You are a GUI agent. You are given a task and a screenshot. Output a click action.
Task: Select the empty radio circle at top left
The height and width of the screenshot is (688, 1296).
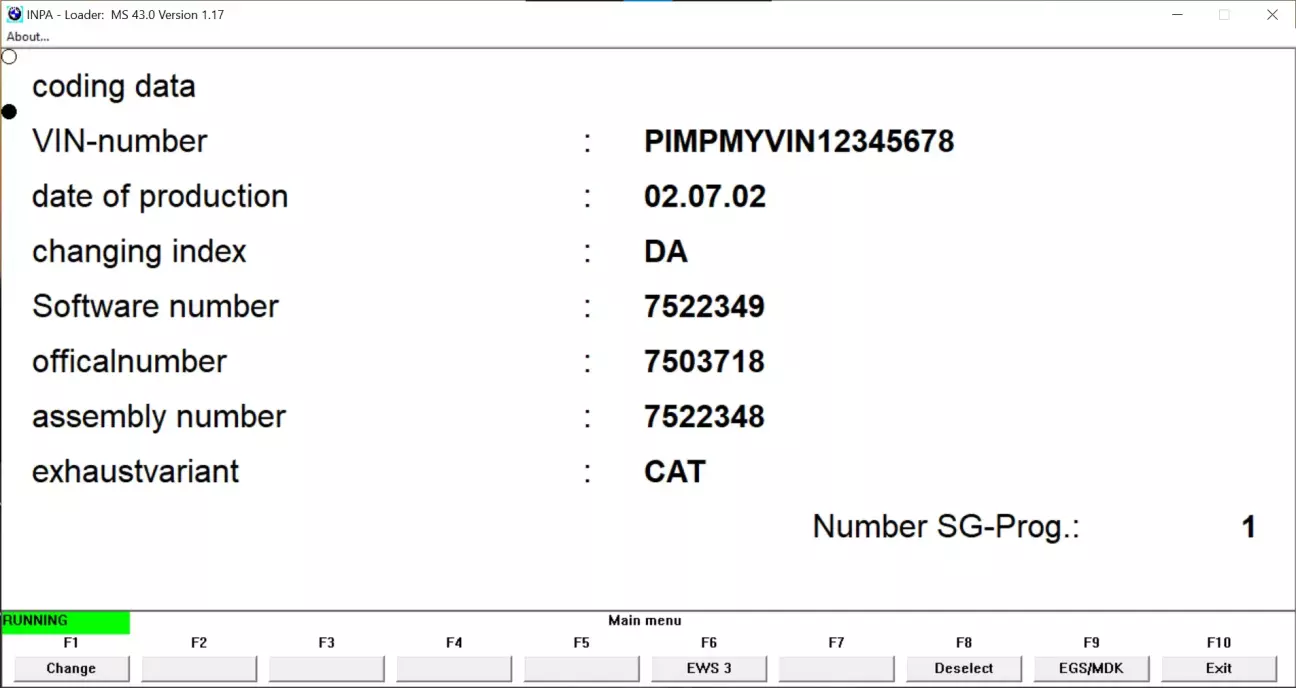point(9,57)
